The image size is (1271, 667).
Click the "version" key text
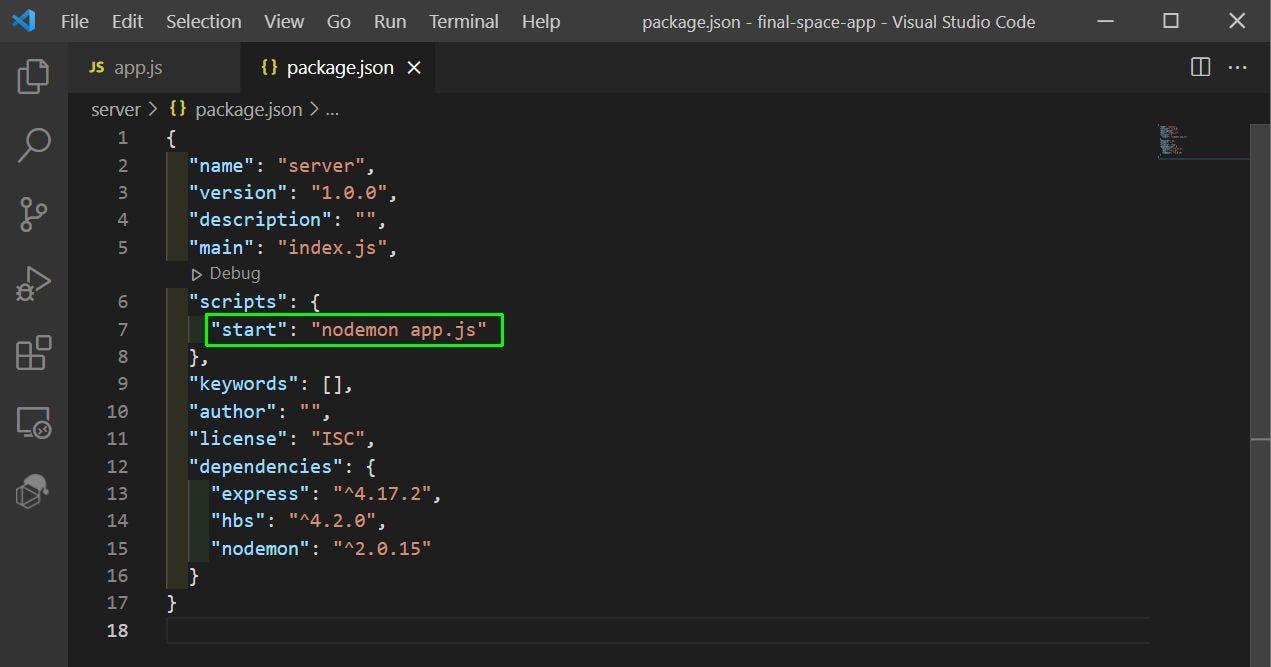click(239, 192)
